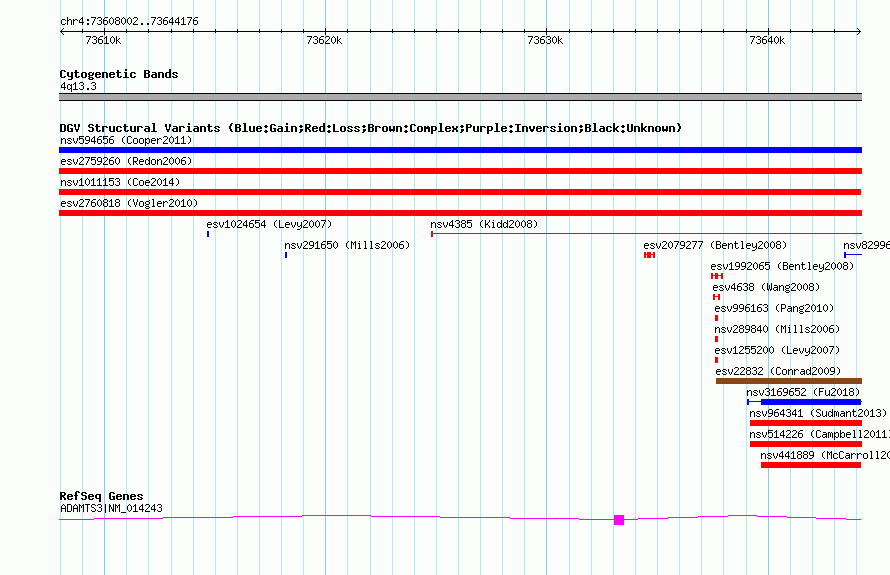Click the 73620k ruler tick label

(324, 40)
